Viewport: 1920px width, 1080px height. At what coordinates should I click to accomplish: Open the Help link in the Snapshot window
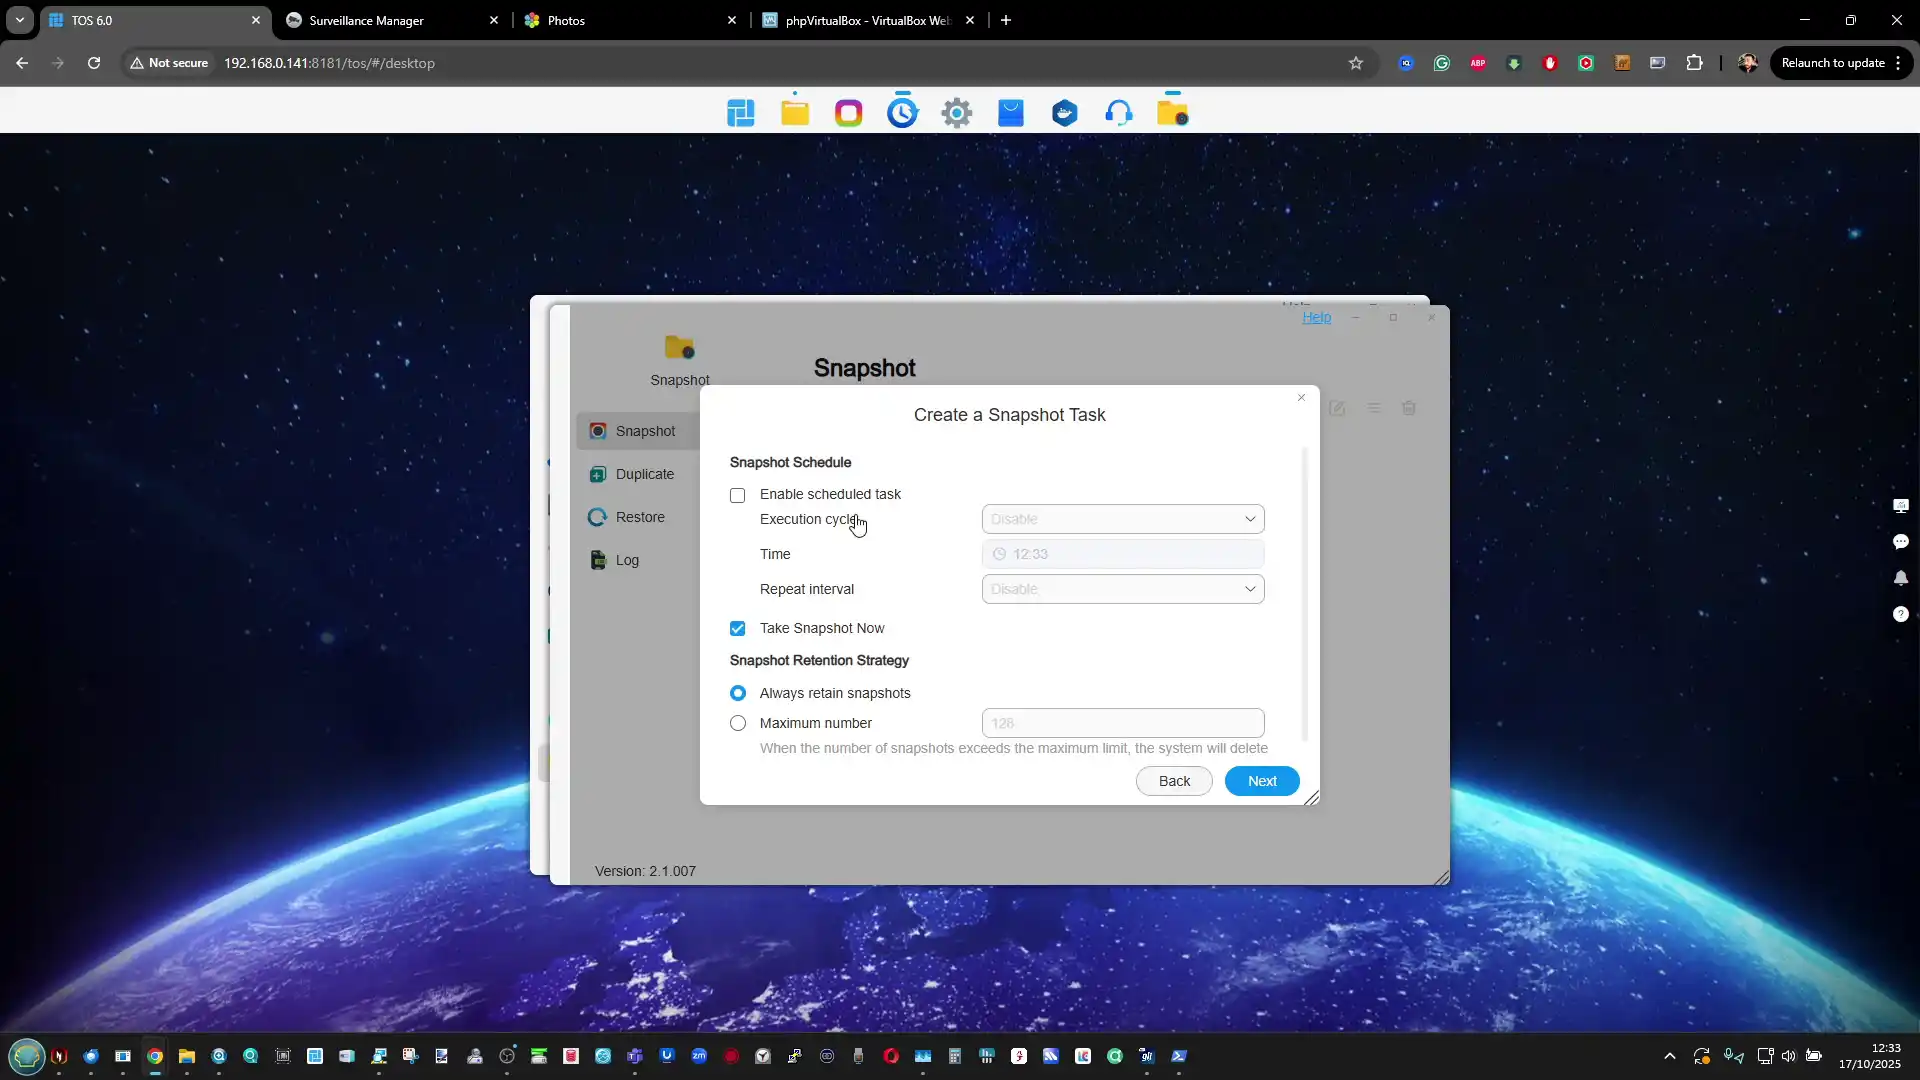(x=1316, y=317)
